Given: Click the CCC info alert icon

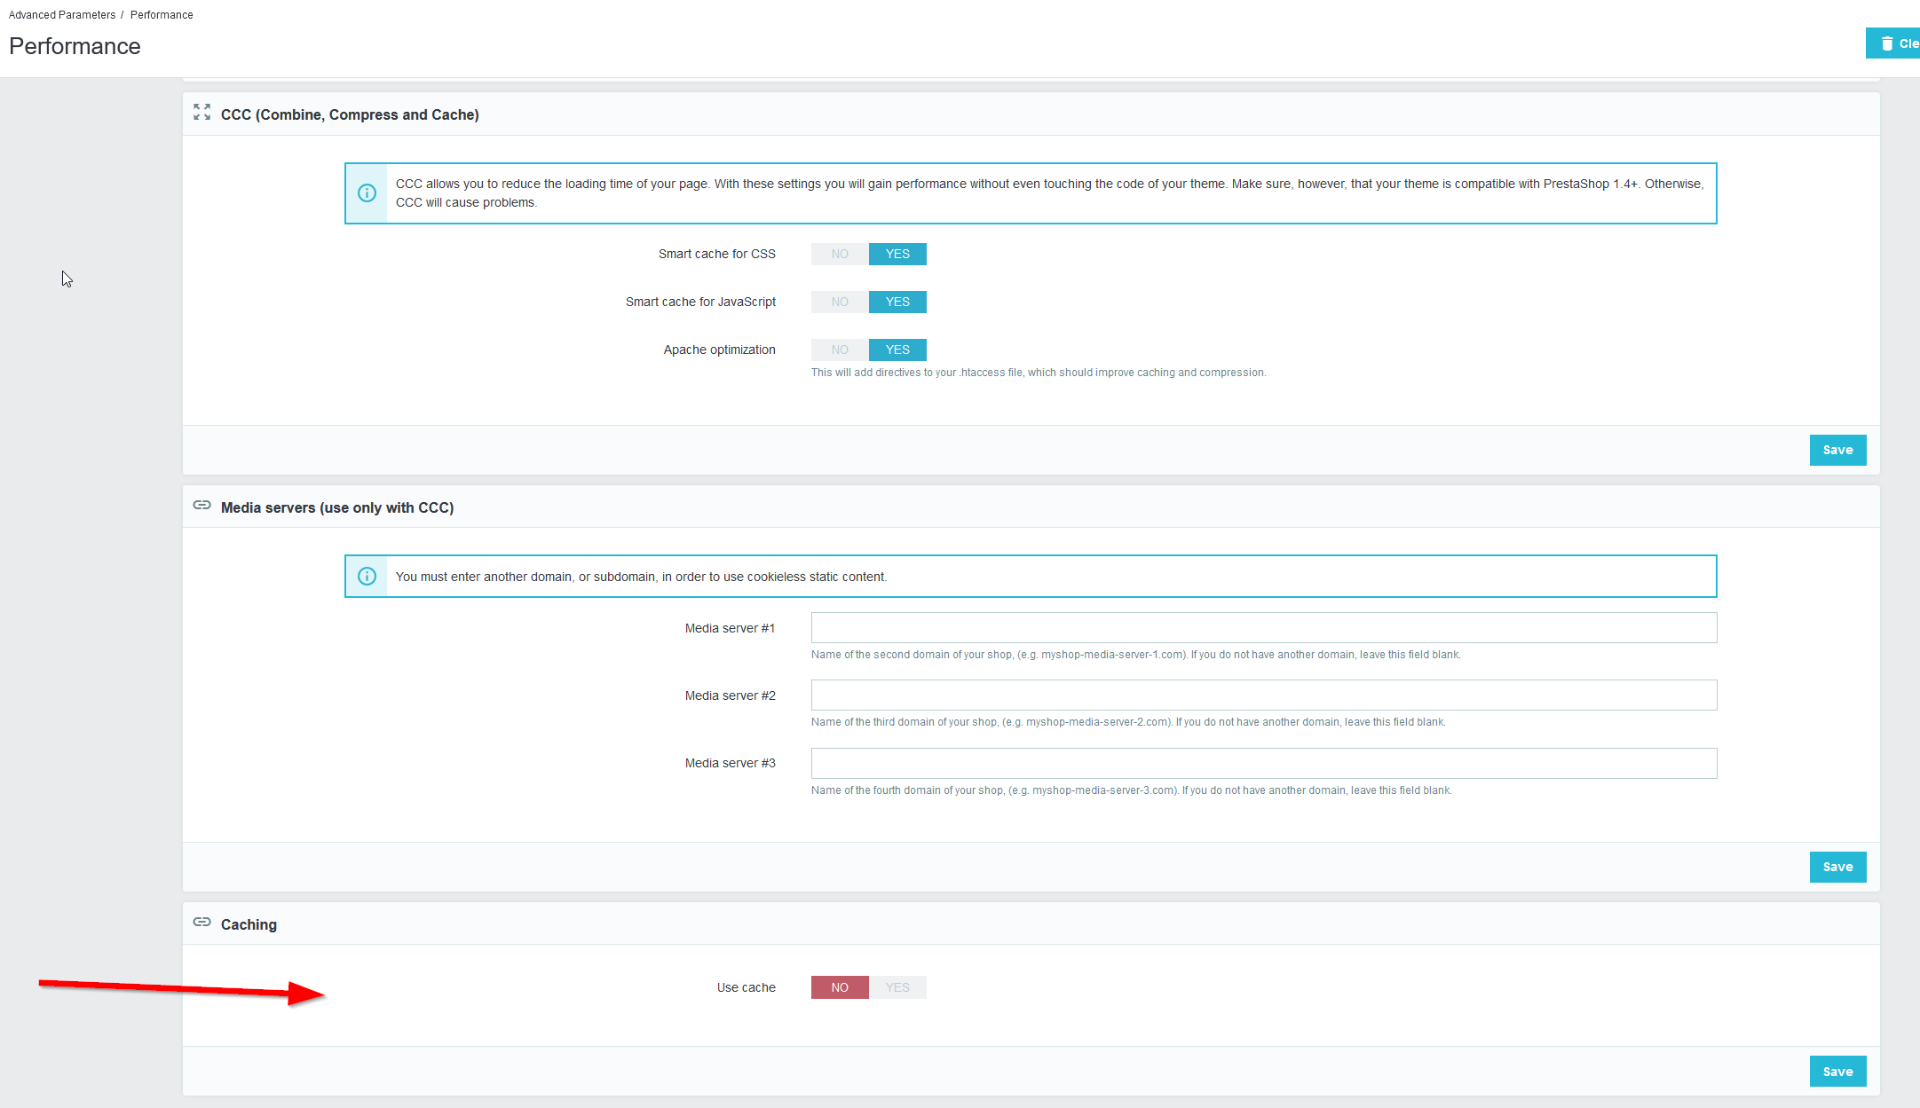Looking at the screenshot, I should coord(367,193).
